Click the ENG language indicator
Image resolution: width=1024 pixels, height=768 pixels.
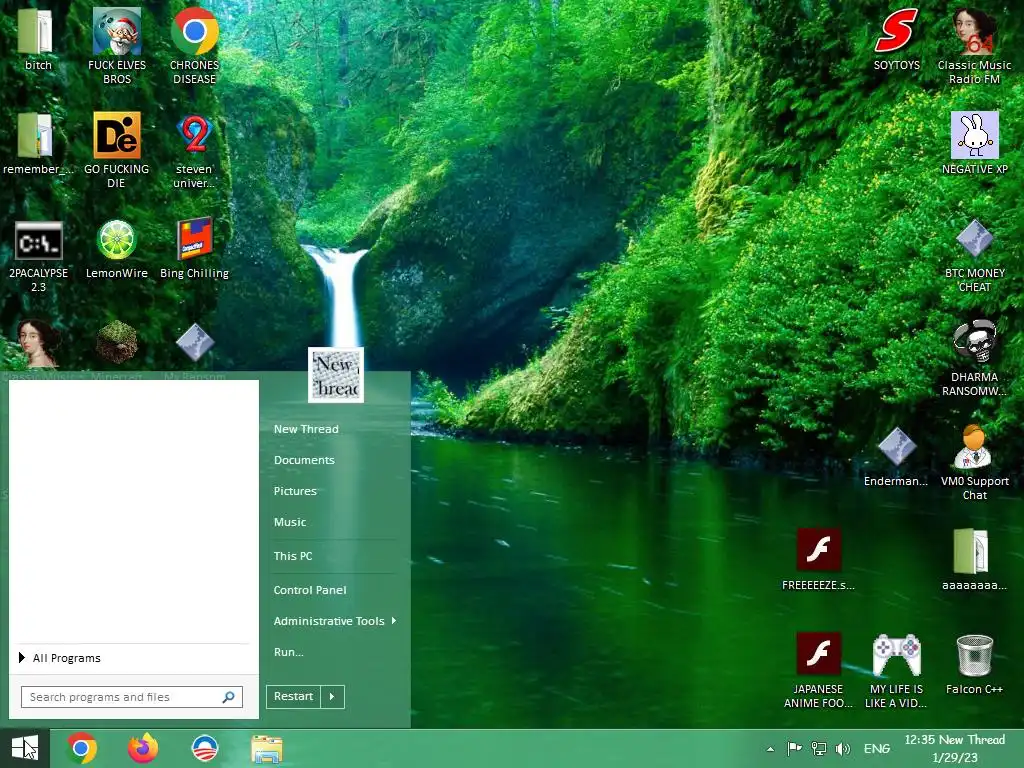pos(876,748)
